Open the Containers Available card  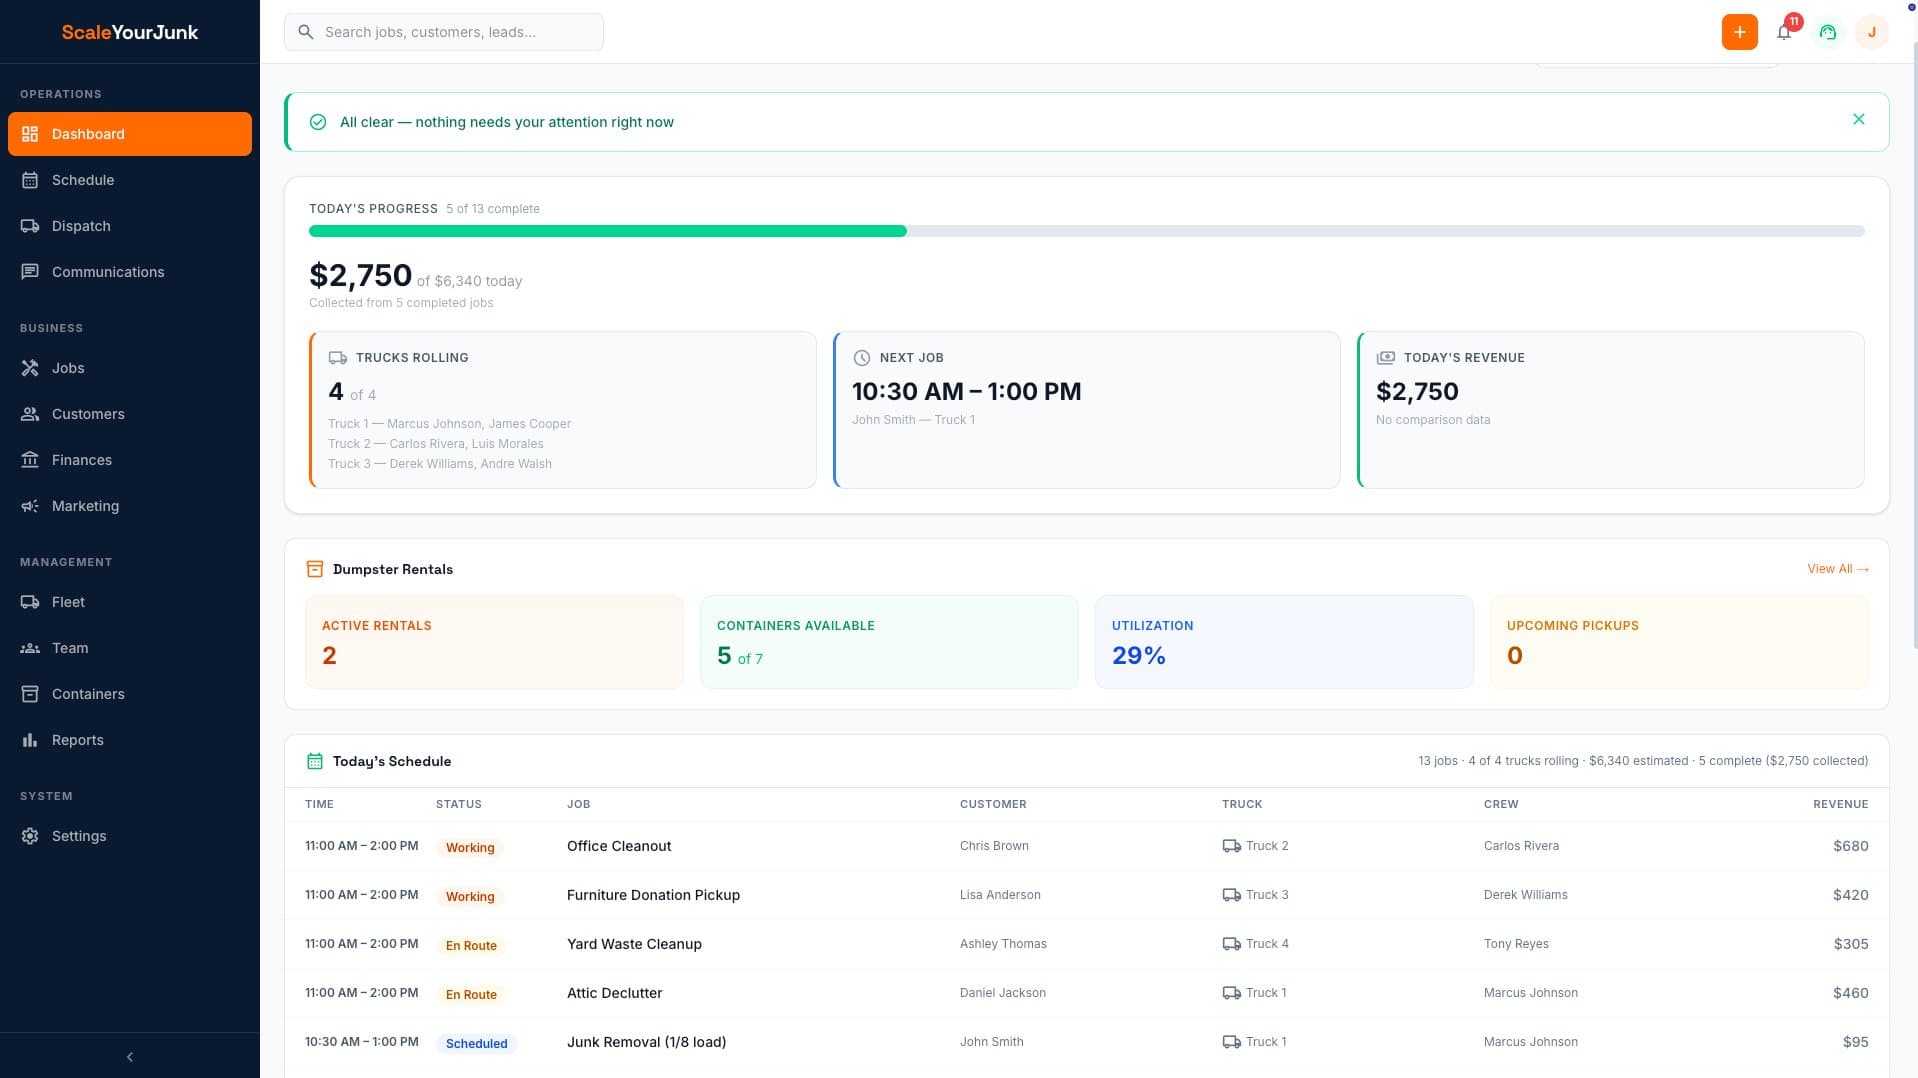(x=889, y=642)
